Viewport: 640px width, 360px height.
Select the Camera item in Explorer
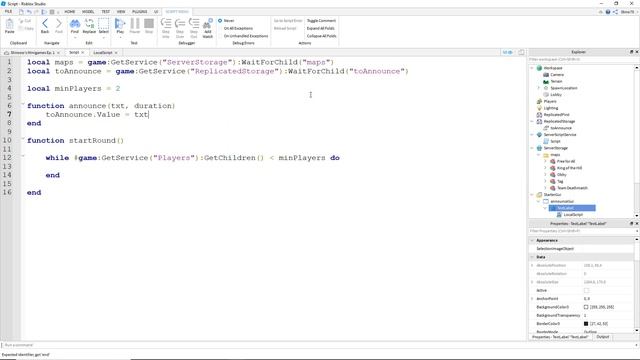(553, 75)
